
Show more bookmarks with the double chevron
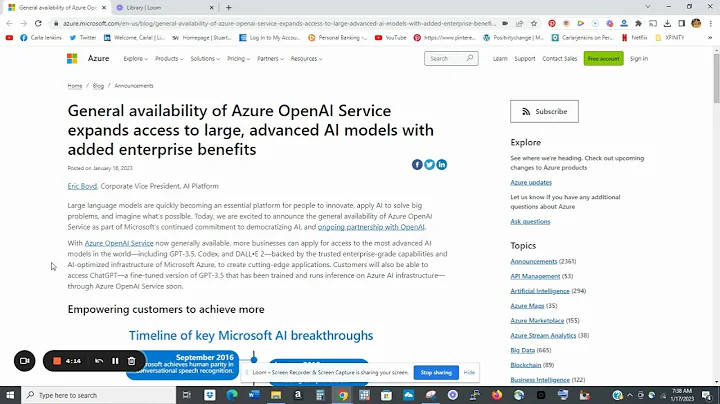click(710, 38)
